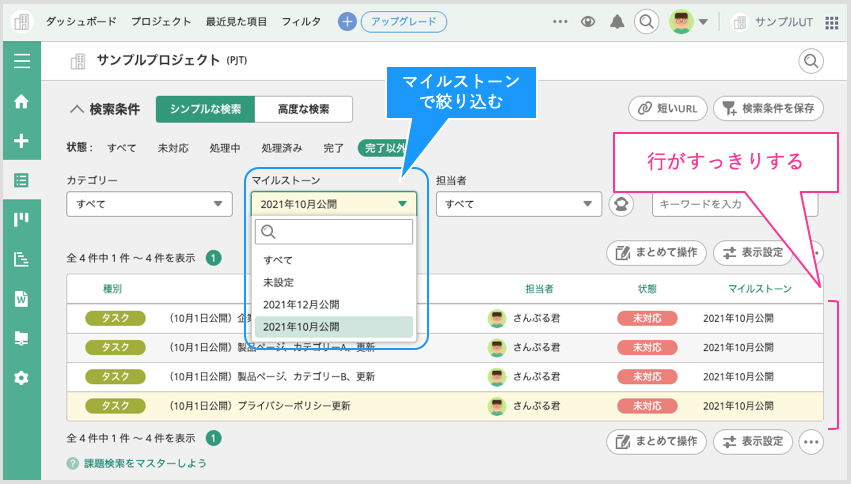The image size is (851, 484).
Task: Switch to 高度な検索 tab
Action: [x=304, y=109]
